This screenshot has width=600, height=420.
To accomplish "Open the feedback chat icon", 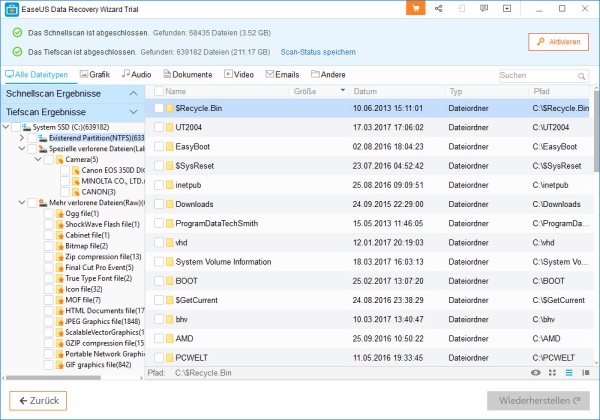I will click(484, 8).
